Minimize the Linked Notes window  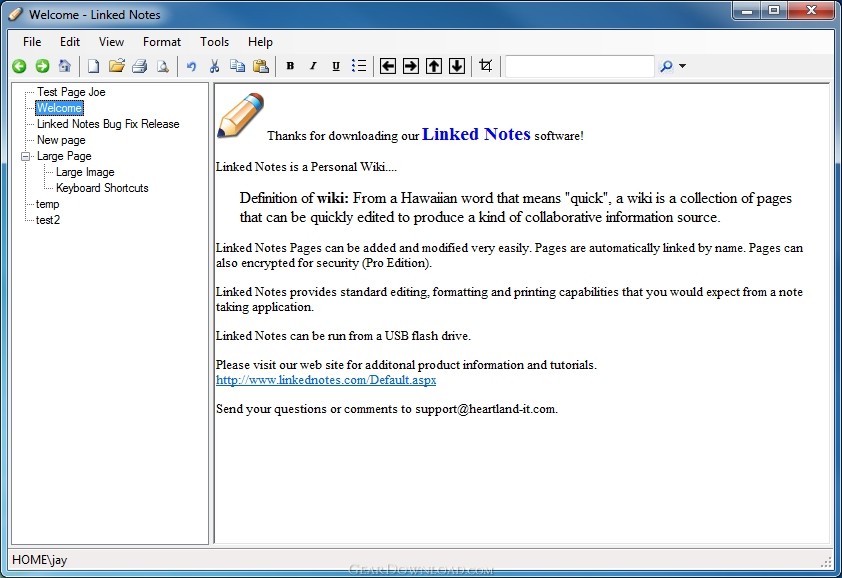click(747, 11)
